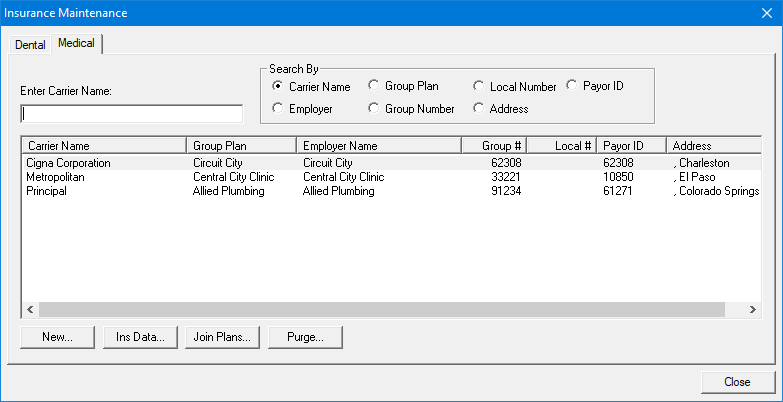This screenshot has height=402, width=783.
Task: Click the Join Plans... button
Action: point(223,337)
